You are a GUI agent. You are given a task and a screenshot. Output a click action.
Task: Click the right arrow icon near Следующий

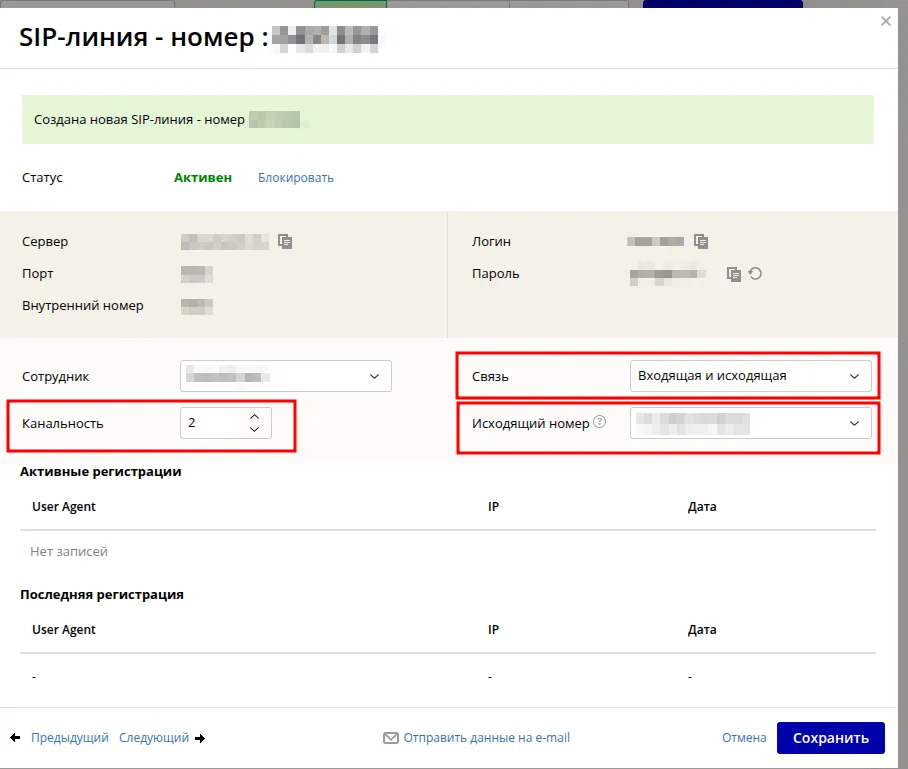tap(200, 738)
